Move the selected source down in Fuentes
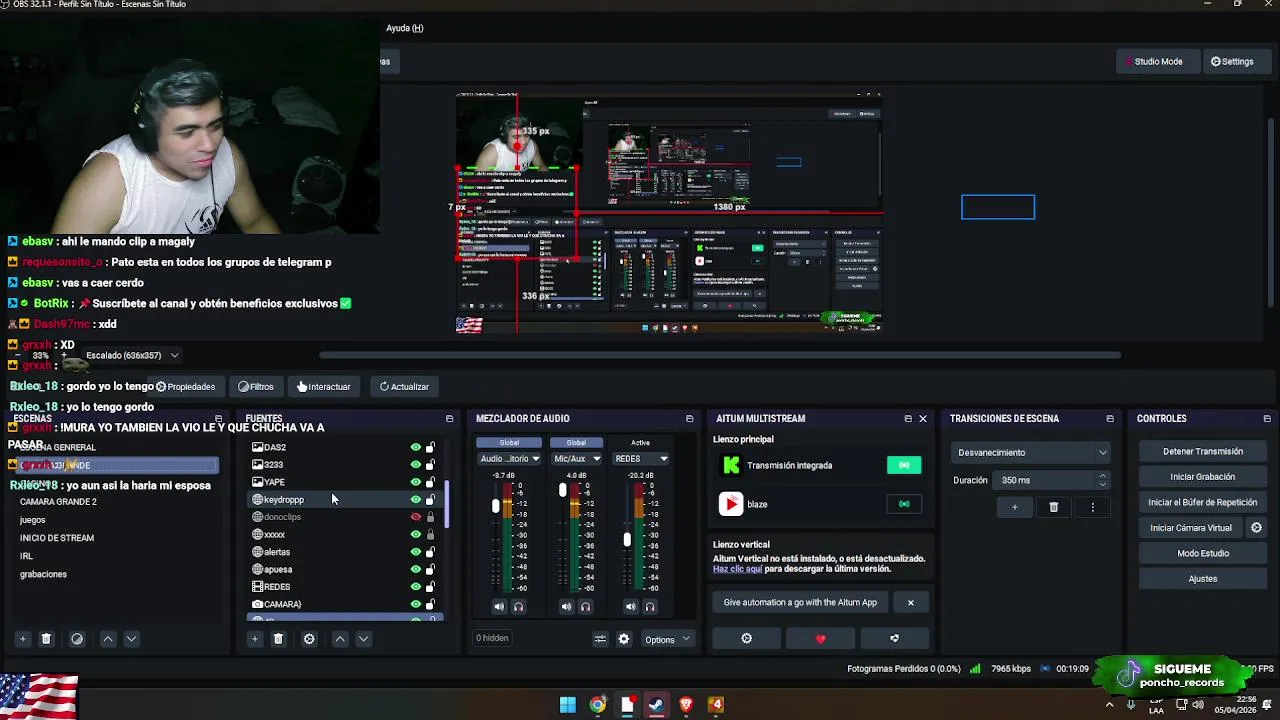The height and width of the screenshot is (720, 1280). tap(363, 639)
